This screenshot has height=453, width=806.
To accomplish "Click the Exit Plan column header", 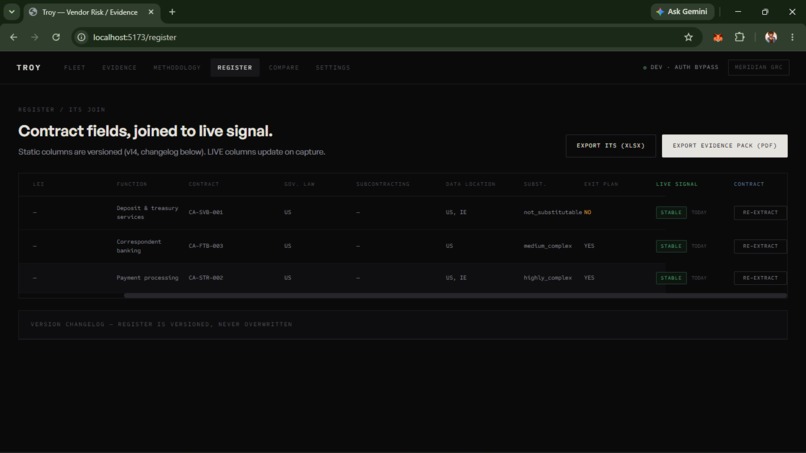I will coord(601,184).
